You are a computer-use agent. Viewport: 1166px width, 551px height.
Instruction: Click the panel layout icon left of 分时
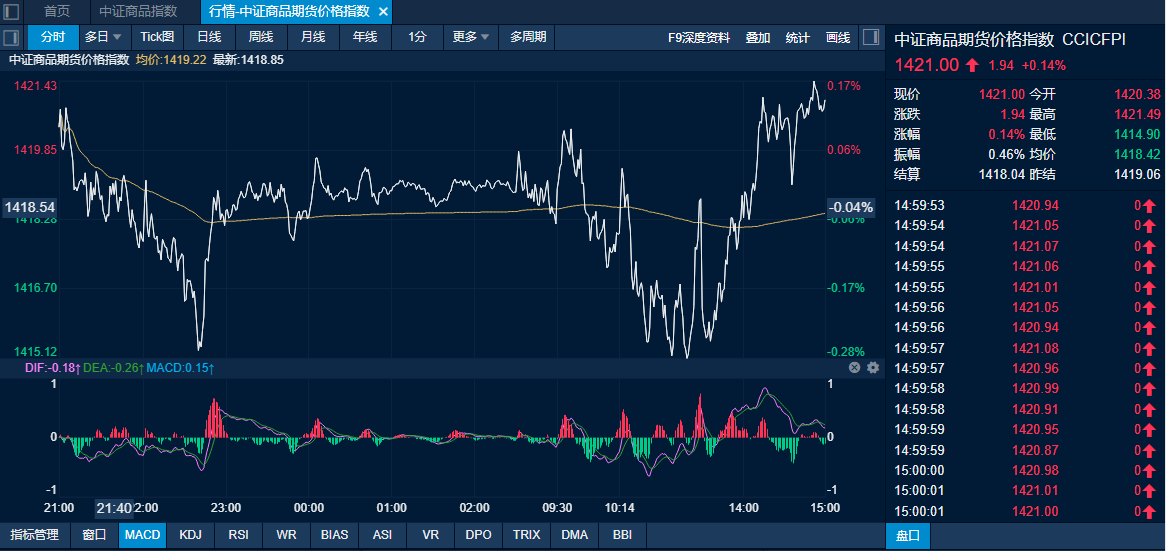click(12, 37)
